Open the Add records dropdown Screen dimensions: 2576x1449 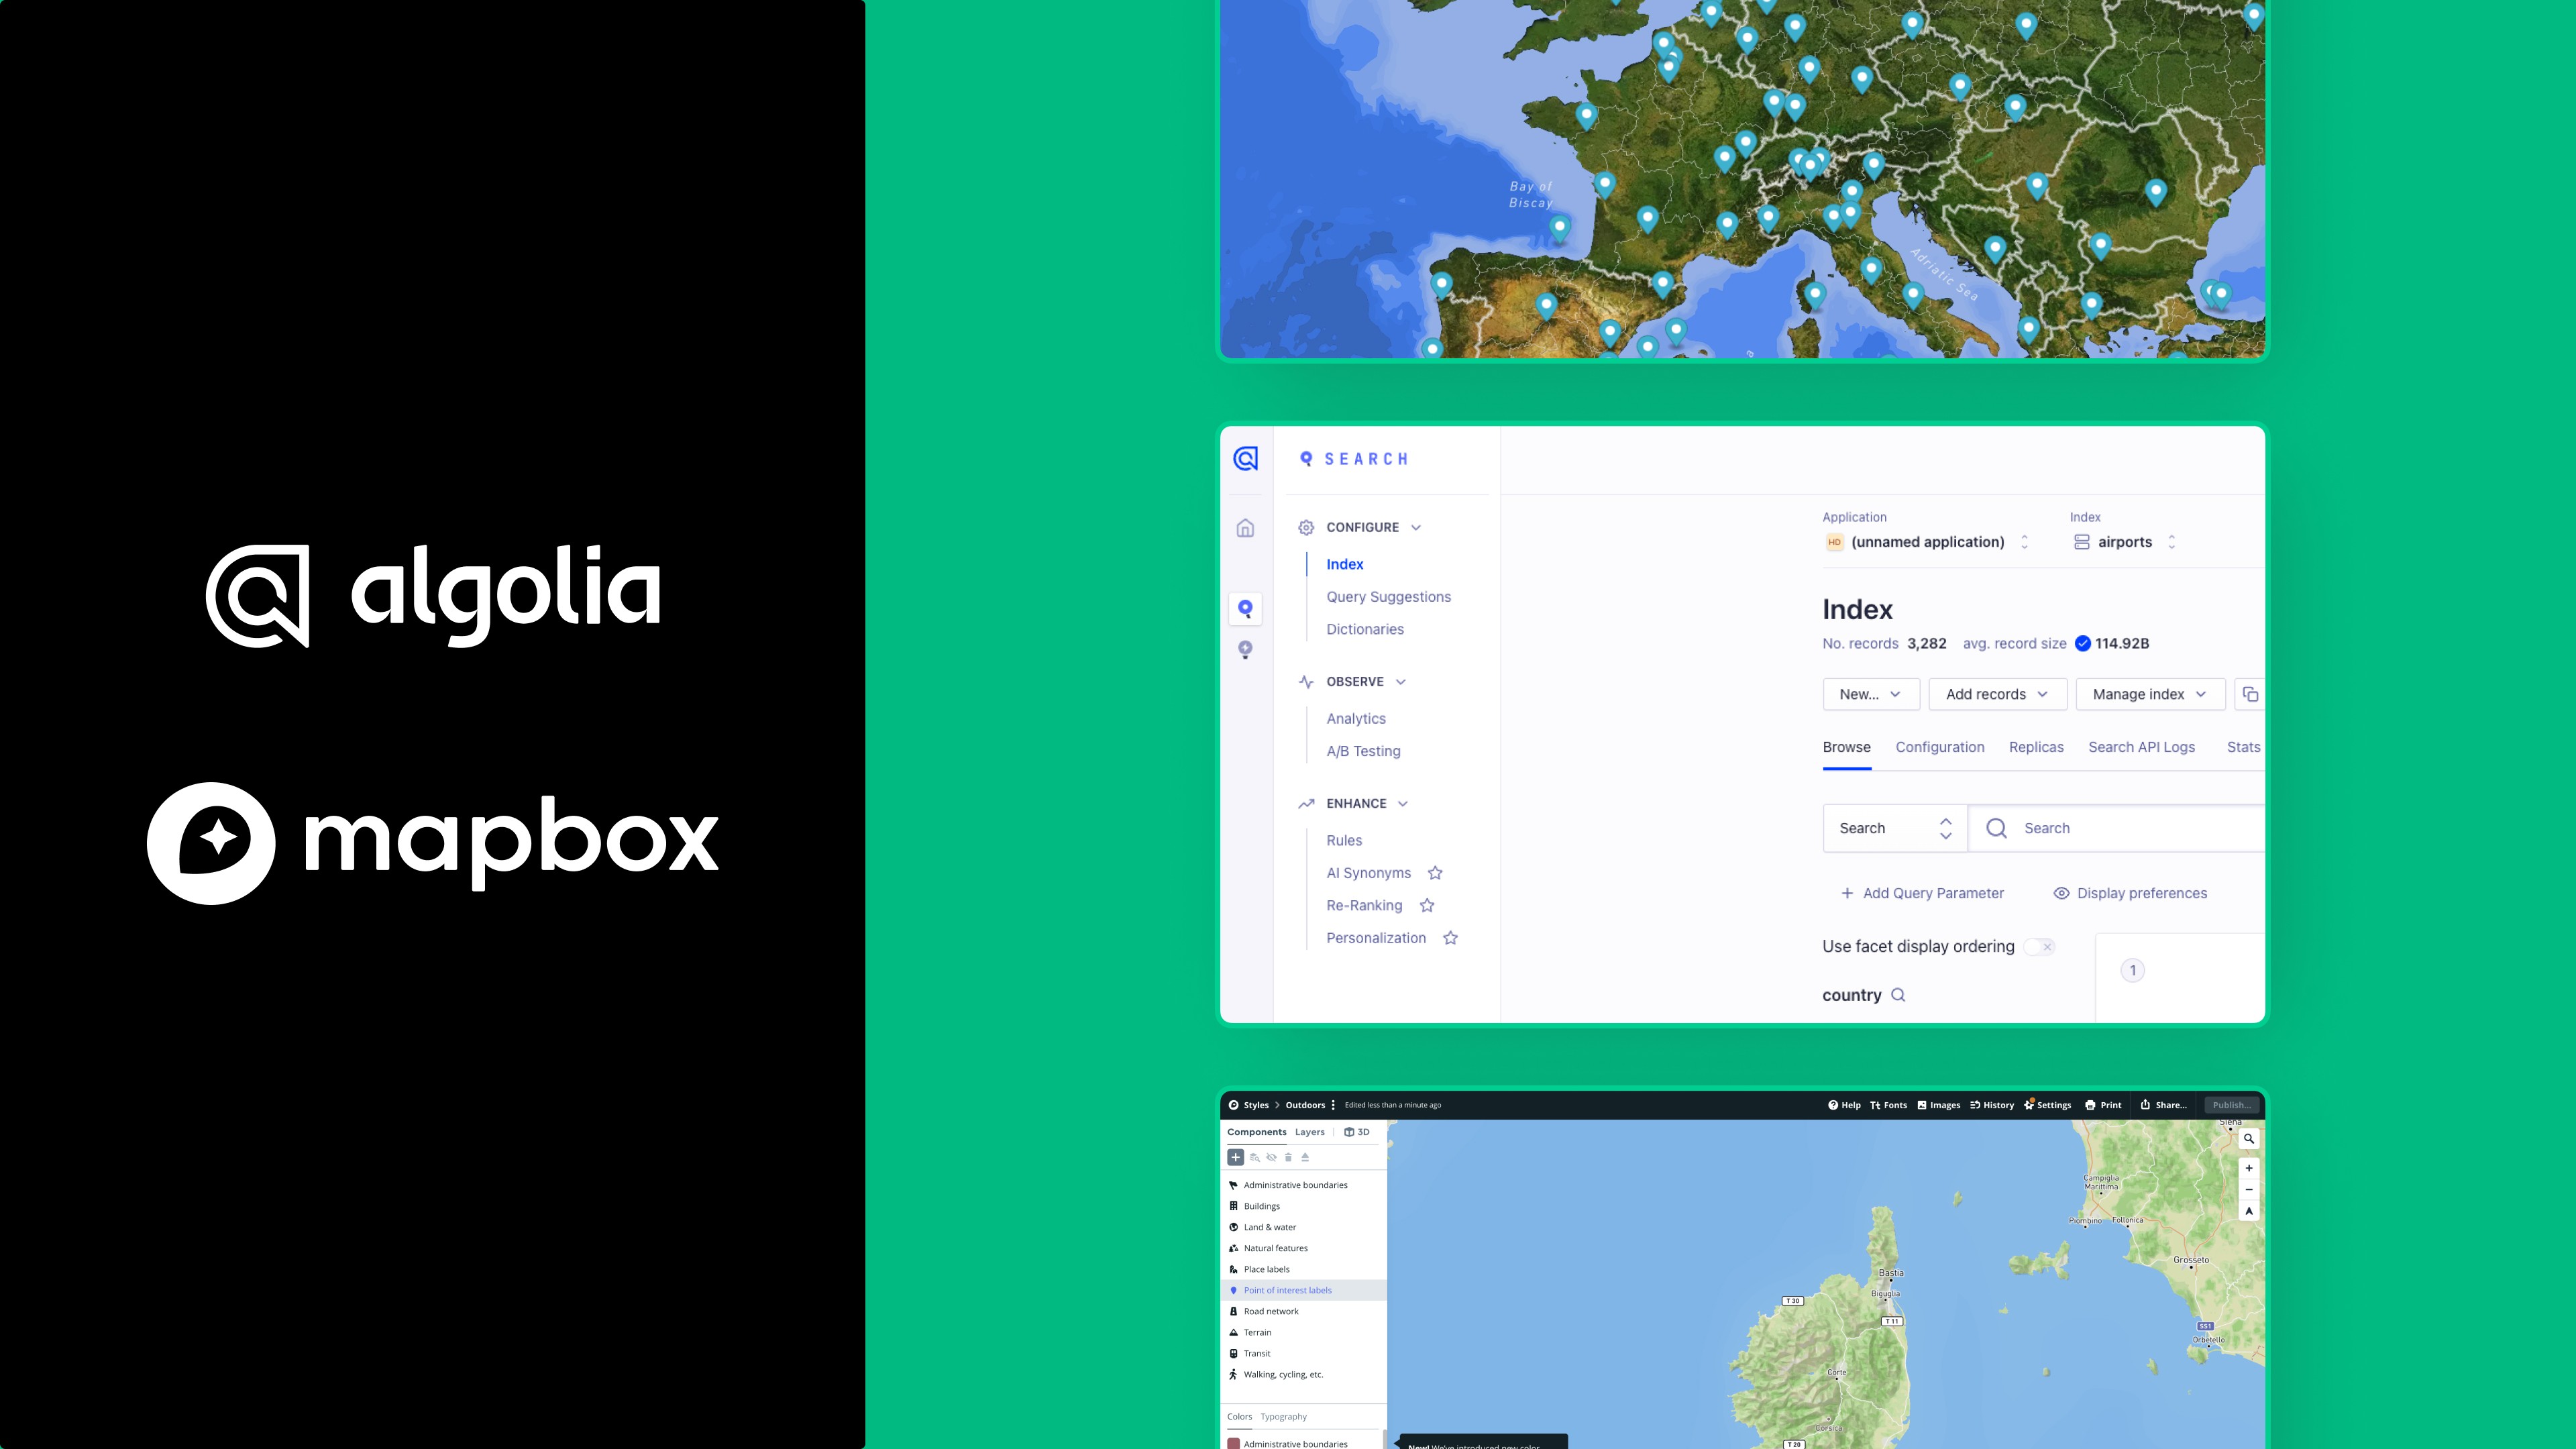click(x=1997, y=693)
